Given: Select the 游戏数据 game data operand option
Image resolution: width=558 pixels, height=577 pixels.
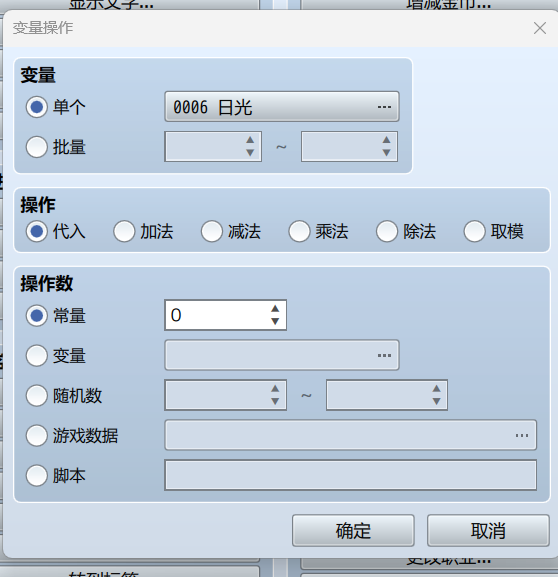Looking at the screenshot, I should (37, 435).
